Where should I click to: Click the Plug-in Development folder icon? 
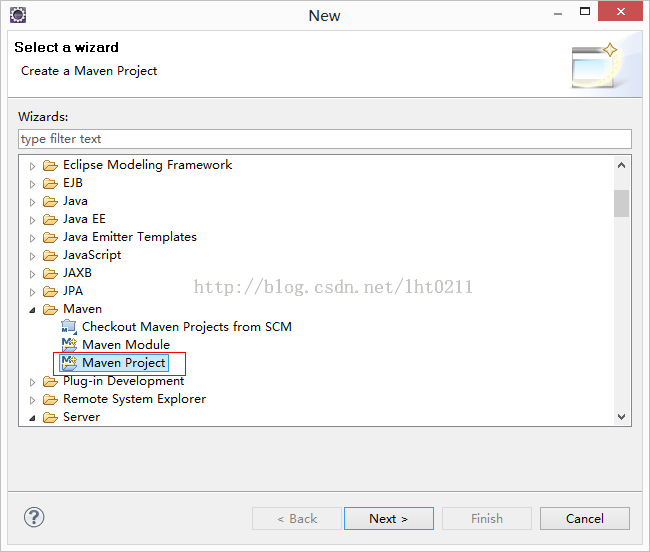(50, 381)
